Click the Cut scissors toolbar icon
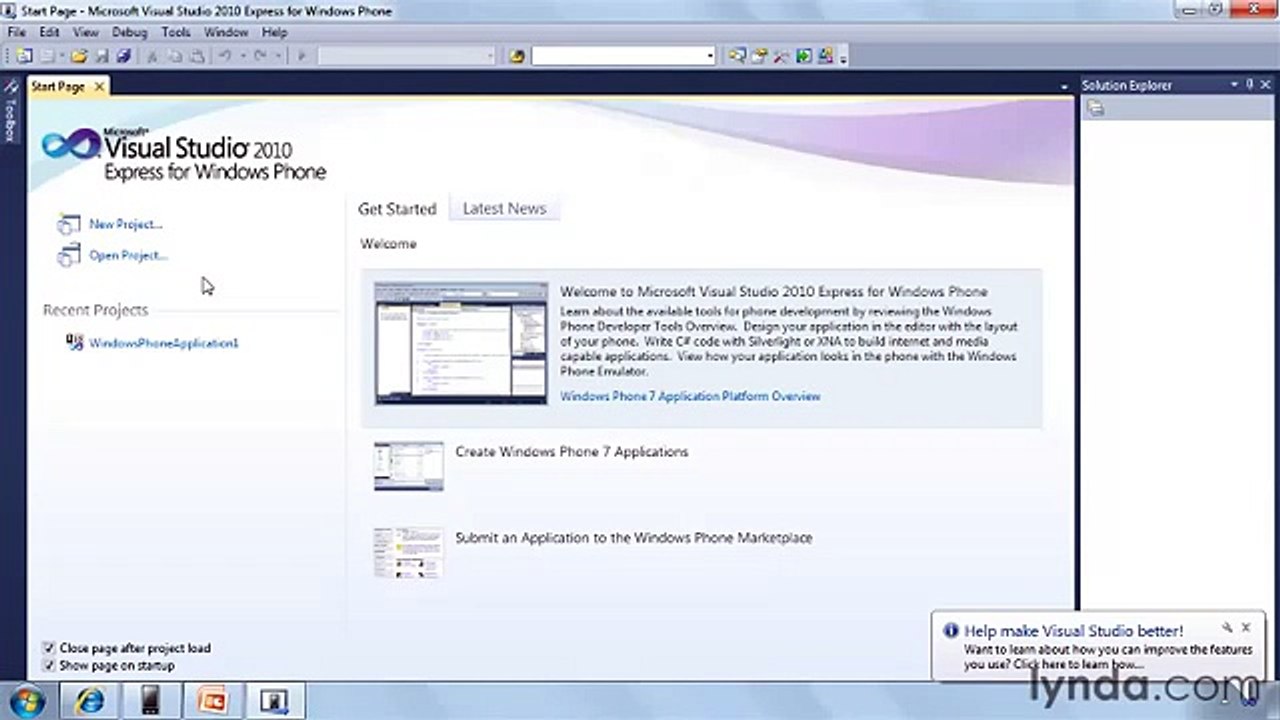This screenshot has width=1280, height=720. pyautogui.click(x=152, y=56)
